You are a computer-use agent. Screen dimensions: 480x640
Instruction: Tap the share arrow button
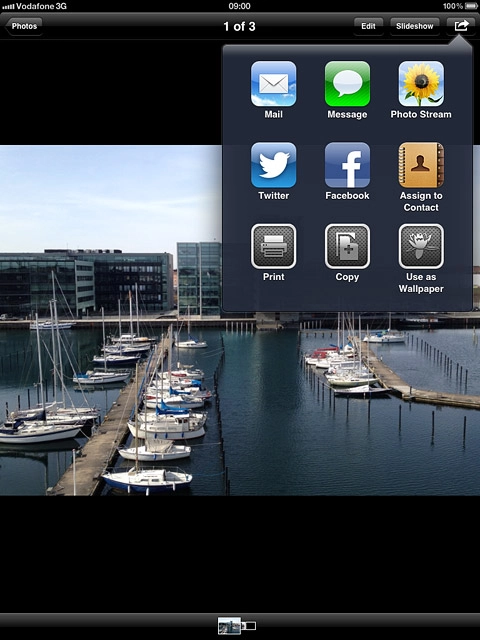point(461,26)
